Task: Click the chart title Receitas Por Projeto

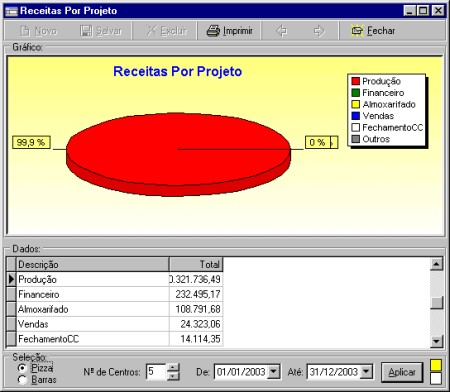Action: coord(178,71)
